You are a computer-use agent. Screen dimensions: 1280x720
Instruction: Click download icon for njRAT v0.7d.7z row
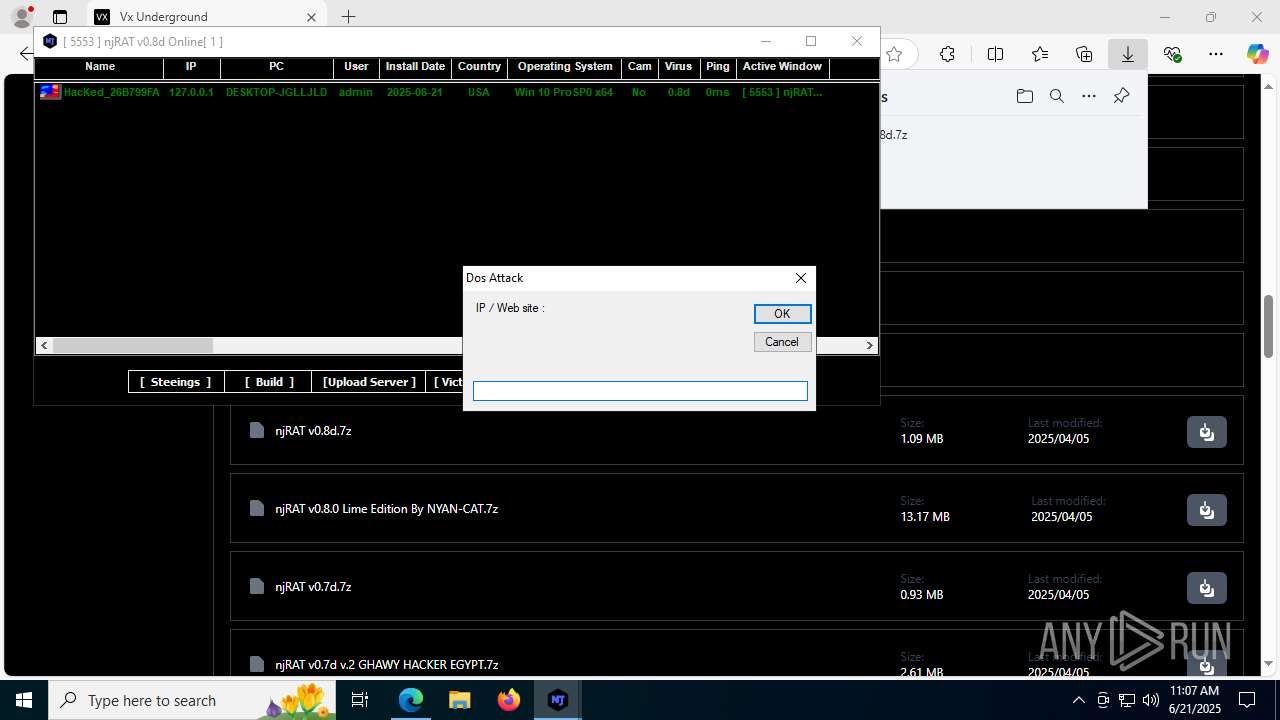[1207, 588]
